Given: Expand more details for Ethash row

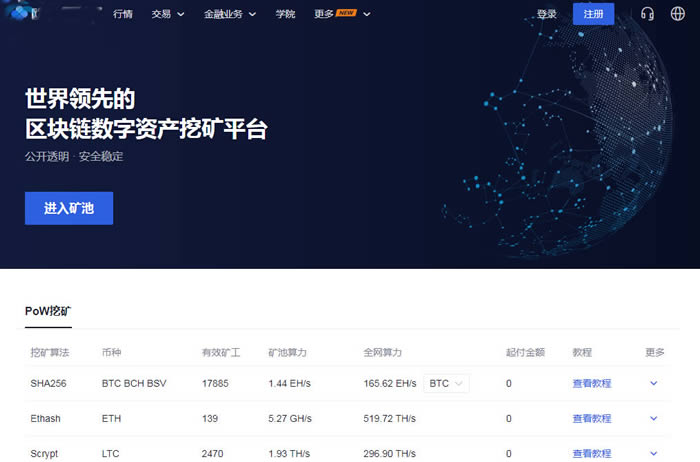Looking at the screenshot, I should point(654,418).
